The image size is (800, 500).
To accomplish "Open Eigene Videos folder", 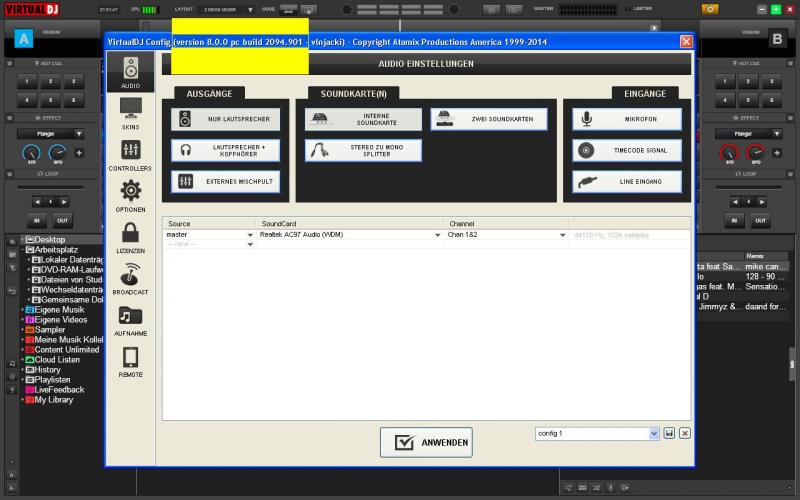I will click(61, 320).
